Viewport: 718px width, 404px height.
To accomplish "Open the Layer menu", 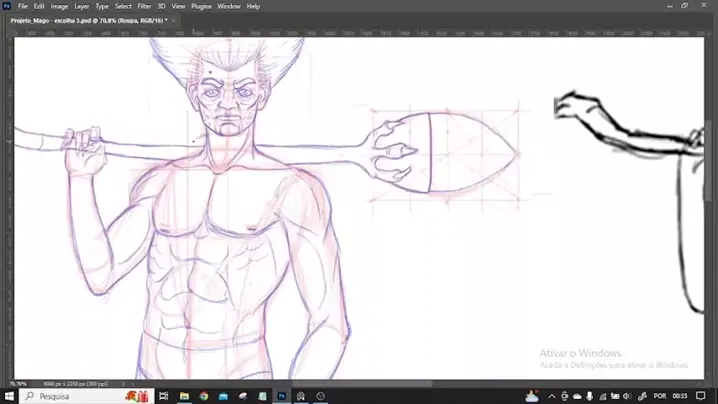I will tap(82, 6).
